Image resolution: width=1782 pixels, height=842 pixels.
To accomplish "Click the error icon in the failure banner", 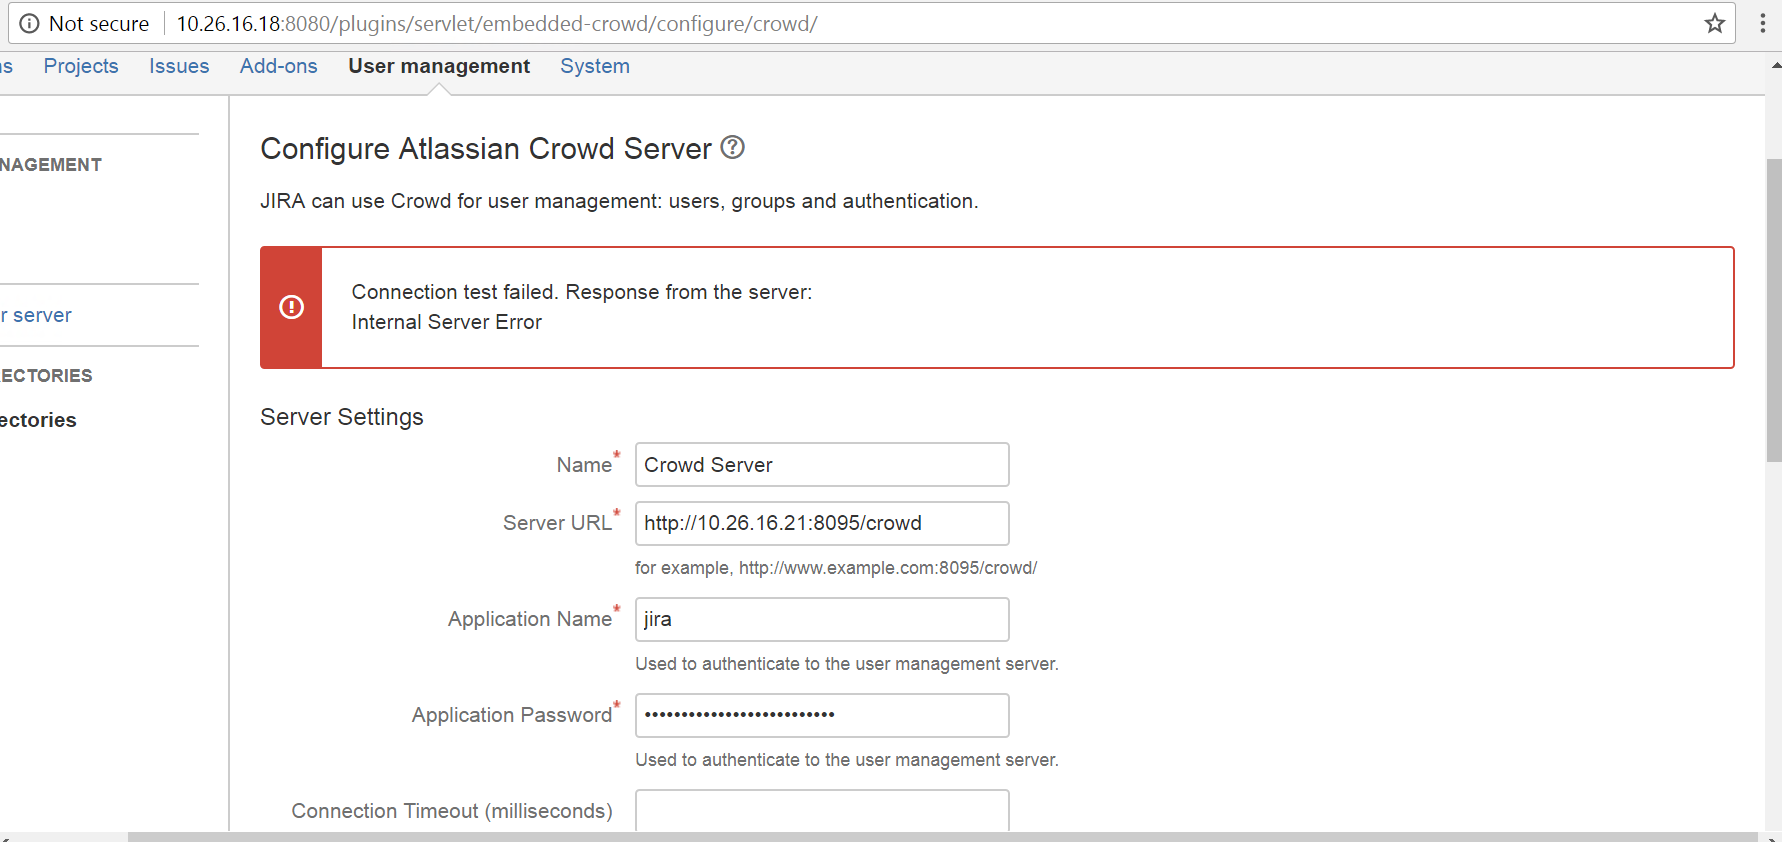I will (291, 307).
